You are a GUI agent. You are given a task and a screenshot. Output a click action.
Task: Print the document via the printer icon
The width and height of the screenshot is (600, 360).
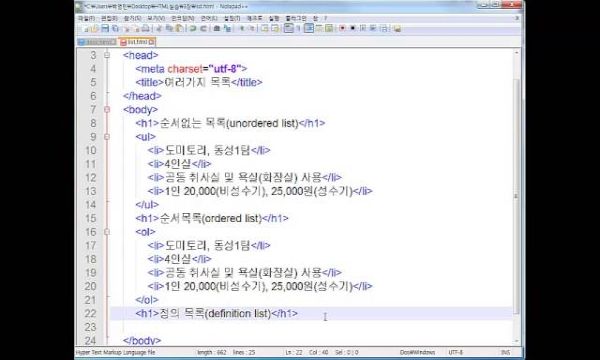click(145, 28)
